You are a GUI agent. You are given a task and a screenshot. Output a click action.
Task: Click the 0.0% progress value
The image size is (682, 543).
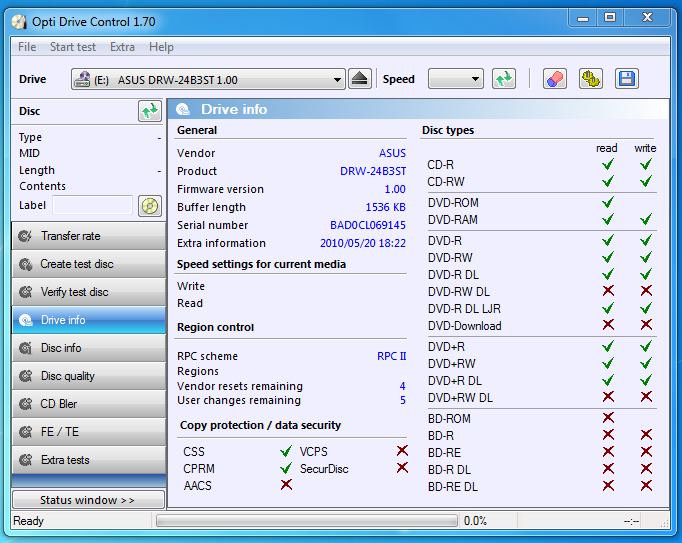click(x=475, y=521)
